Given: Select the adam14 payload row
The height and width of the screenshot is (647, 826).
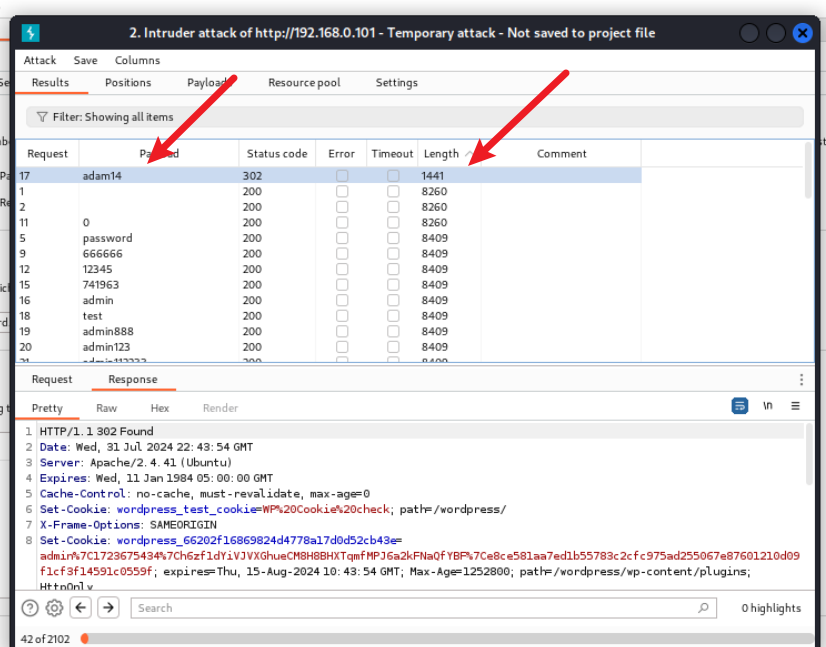Looking at the screenshot, I should [x=329, y=175].
